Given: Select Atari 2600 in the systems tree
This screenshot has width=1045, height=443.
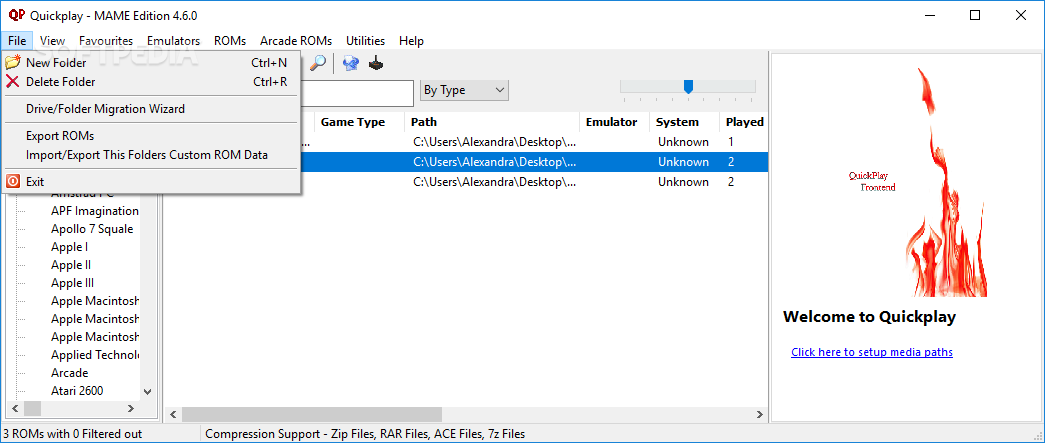Looking at the screenshot, I should [x=77, y=391].
